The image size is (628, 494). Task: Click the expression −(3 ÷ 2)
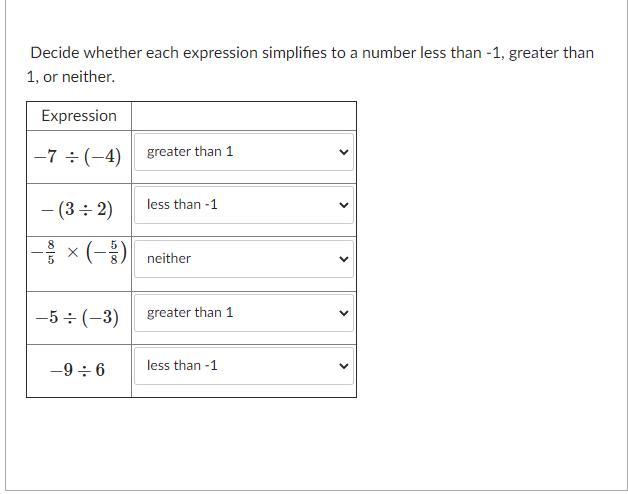tap(77, 210)
